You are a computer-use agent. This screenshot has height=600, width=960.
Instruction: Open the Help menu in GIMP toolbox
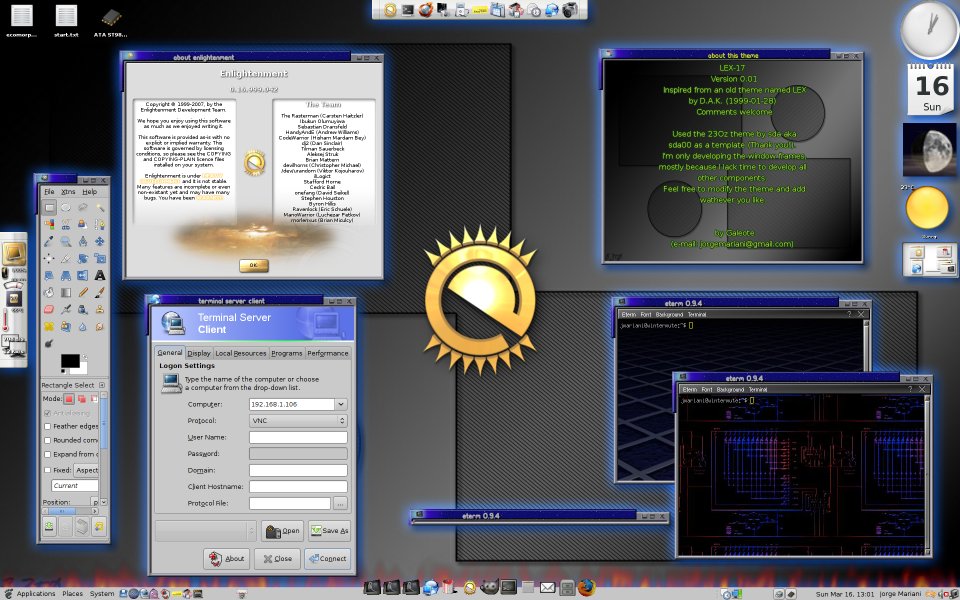pyautogui.click(x=89, y=192)
